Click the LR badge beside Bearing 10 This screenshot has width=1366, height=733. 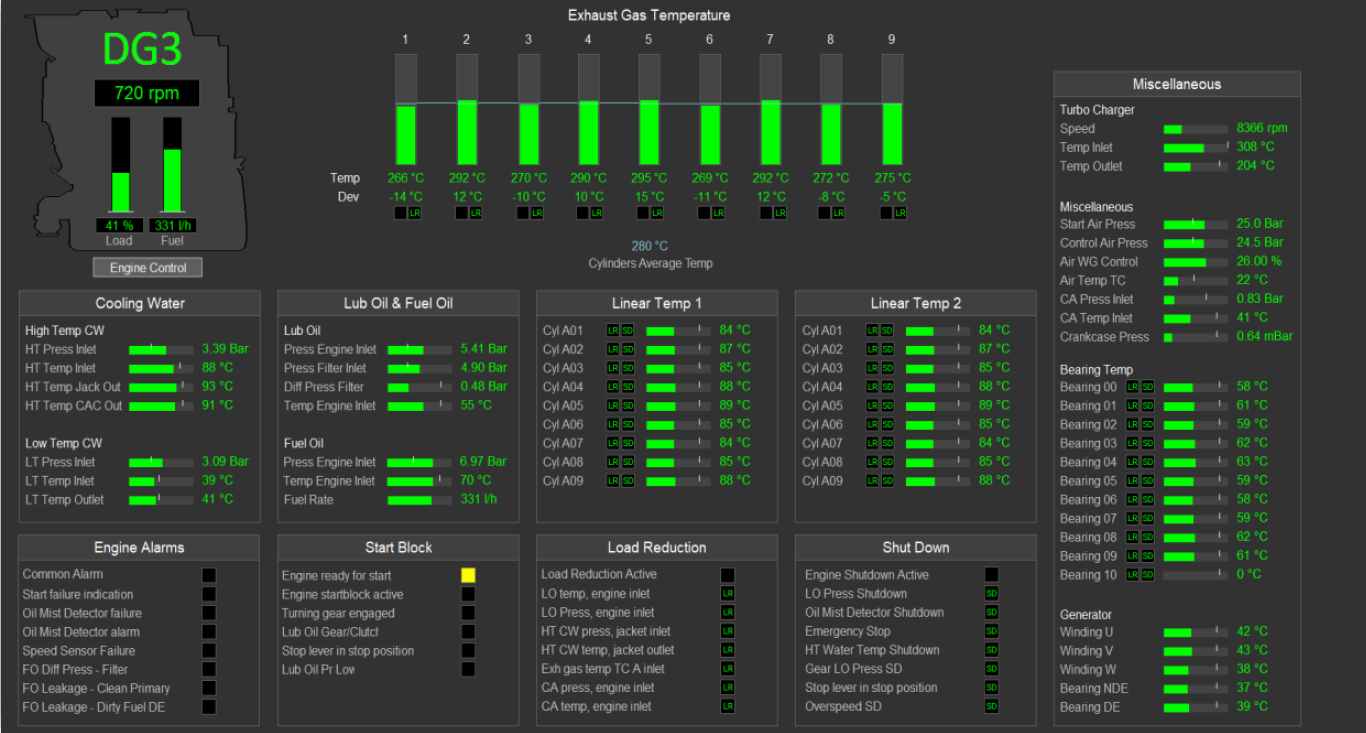coord(1133,575)
